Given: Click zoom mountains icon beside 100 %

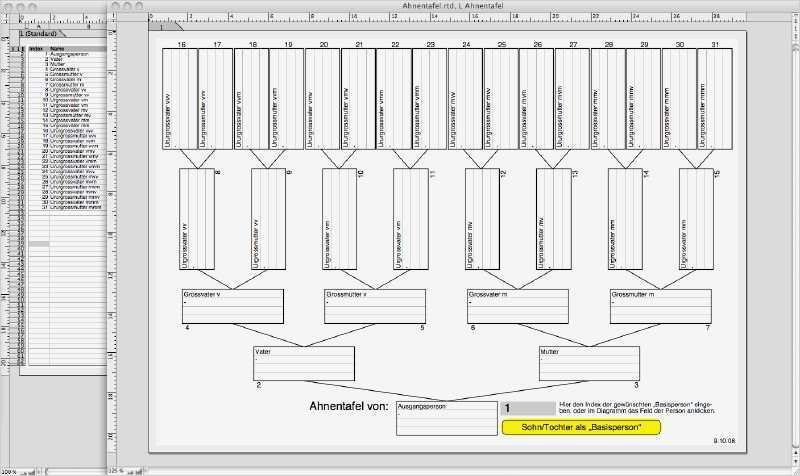Looking at the screenshot, I should coord(30,472).
